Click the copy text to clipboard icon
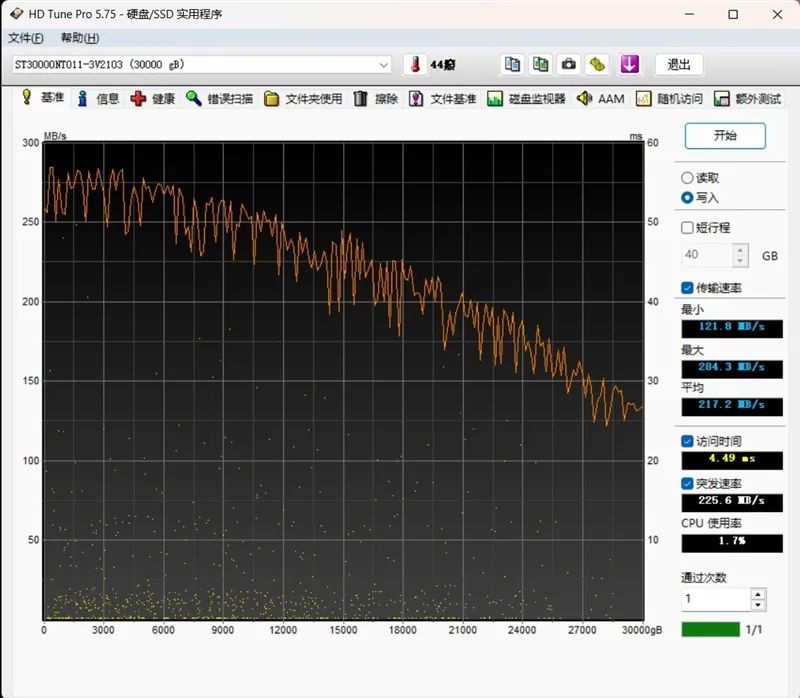The height and width of the screenshot is (698, 800). tap(512, 64)
